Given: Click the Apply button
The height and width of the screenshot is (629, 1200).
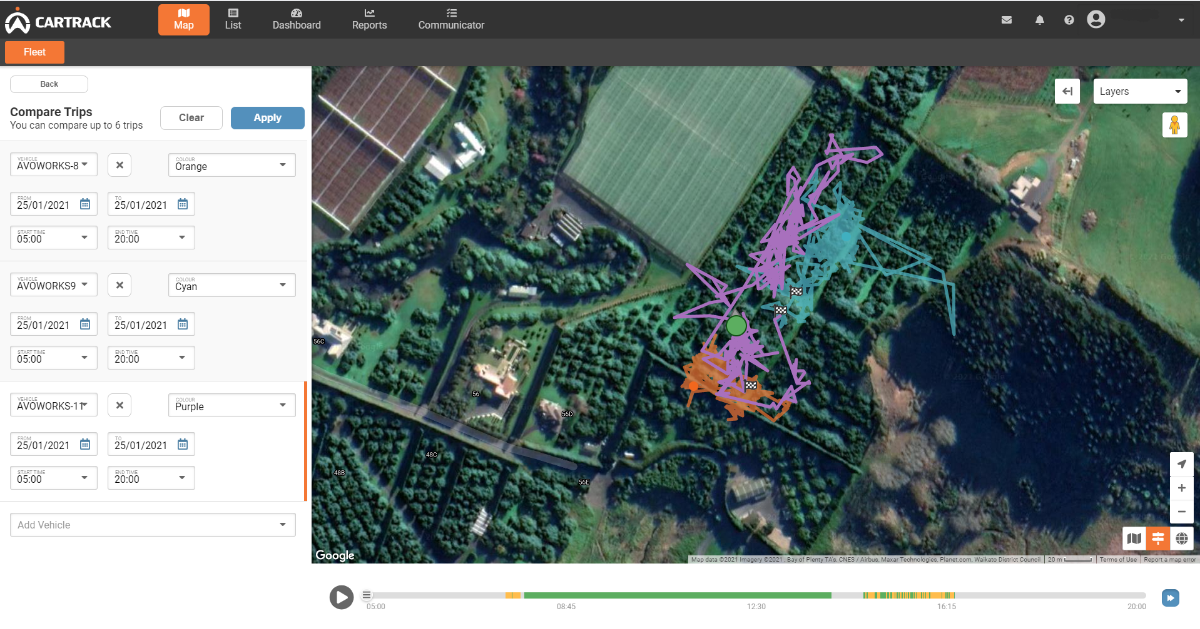Looking at the screenshot, I should [267, 118].
